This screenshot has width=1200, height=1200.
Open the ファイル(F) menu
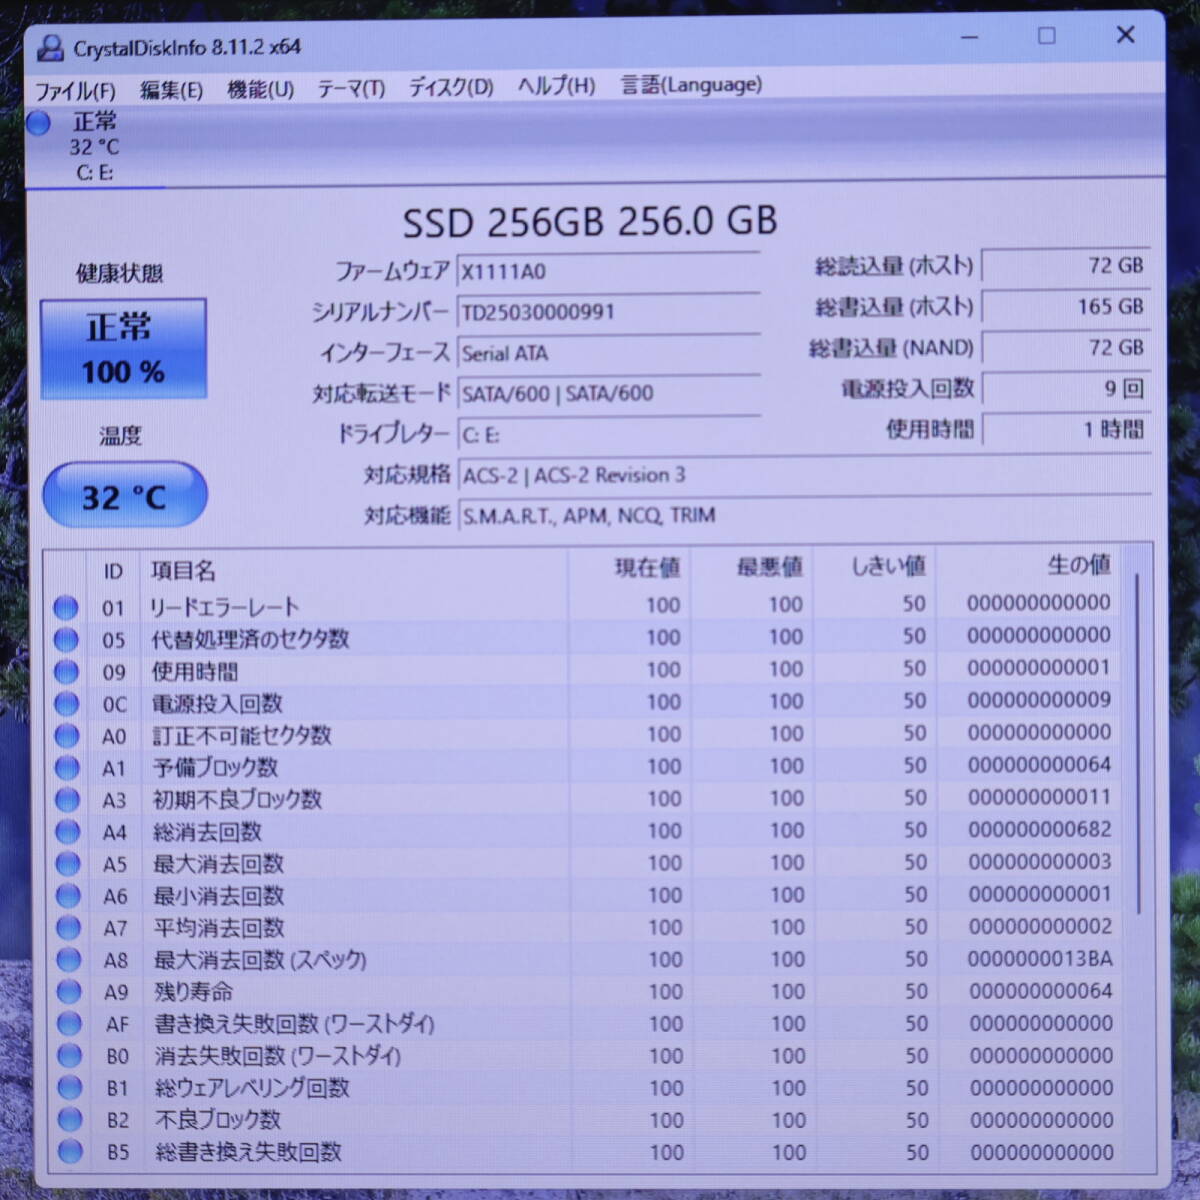(75, 91)
